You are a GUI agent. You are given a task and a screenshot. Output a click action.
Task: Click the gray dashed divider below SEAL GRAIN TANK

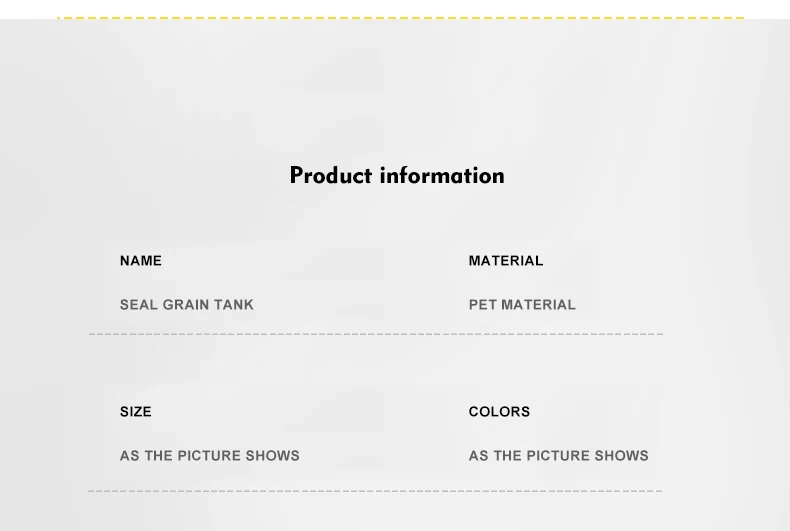[x=376, y=334]
